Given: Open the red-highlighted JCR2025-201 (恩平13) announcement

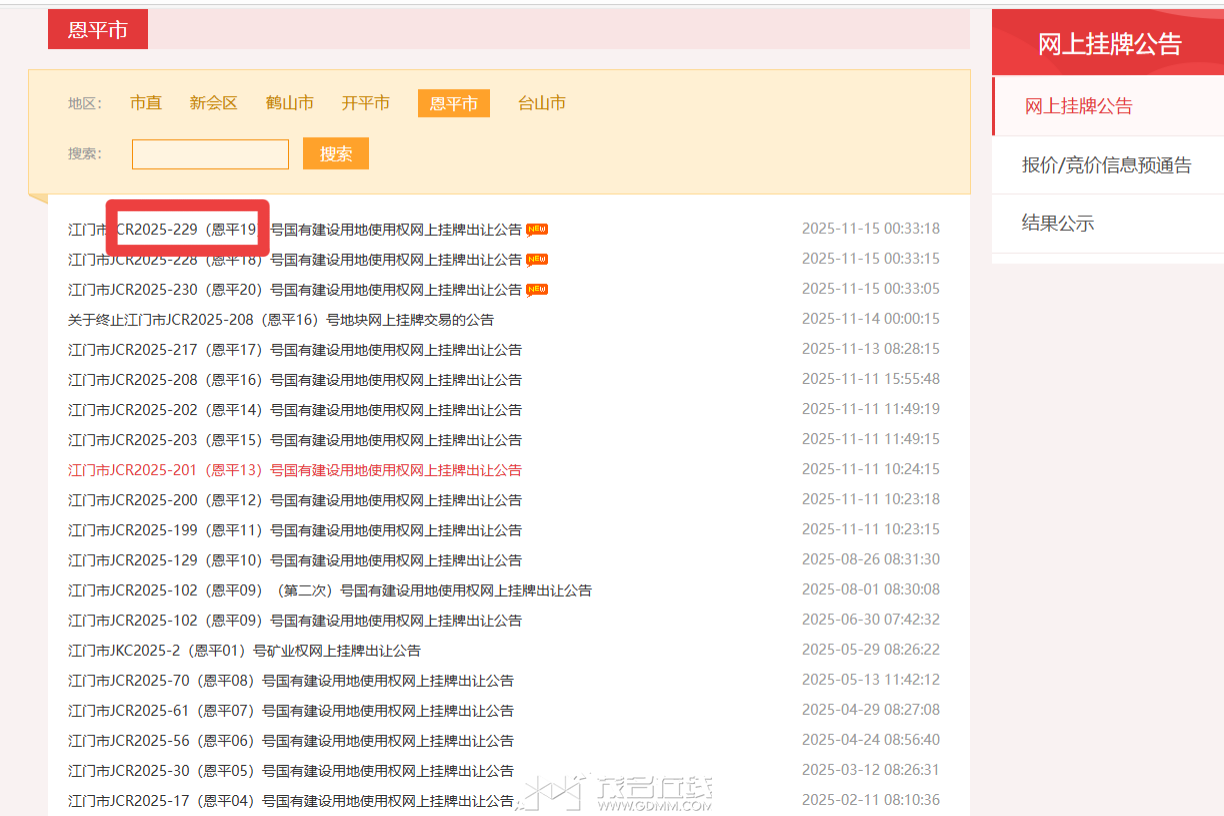Looking at the screenshot, I should tap(295, 469).
